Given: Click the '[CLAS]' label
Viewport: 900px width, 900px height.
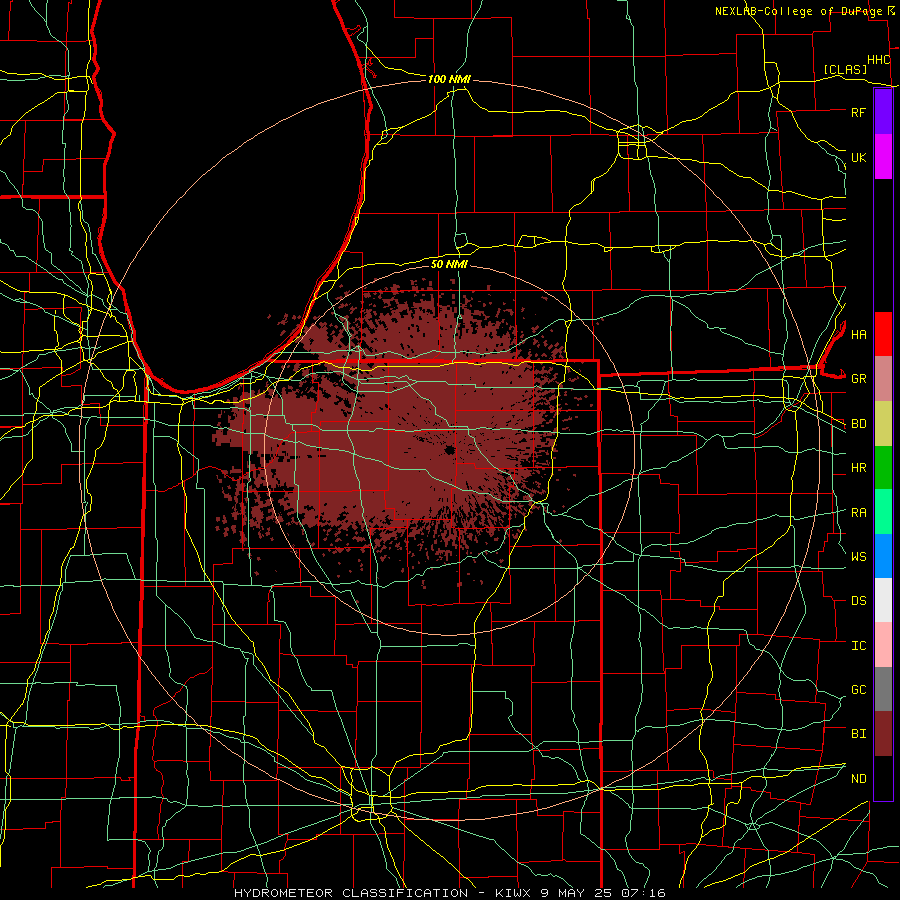Looking at the screenshot, I should coord(845,69).
